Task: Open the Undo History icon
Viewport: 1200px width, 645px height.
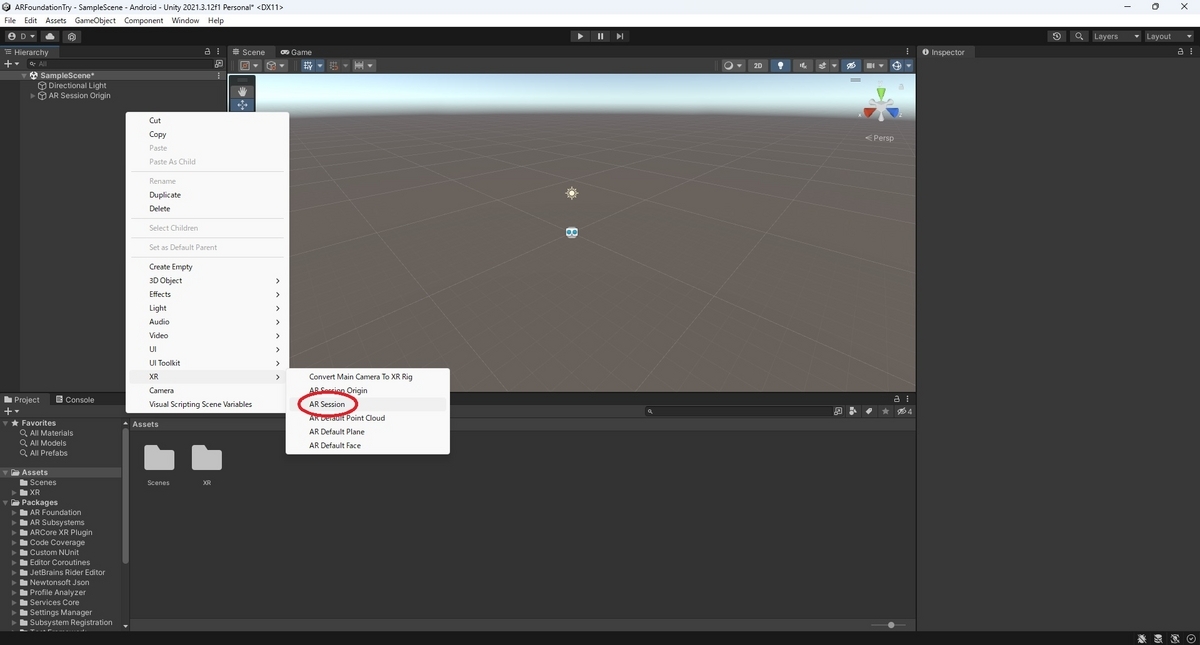Action: pos(1057,36)
